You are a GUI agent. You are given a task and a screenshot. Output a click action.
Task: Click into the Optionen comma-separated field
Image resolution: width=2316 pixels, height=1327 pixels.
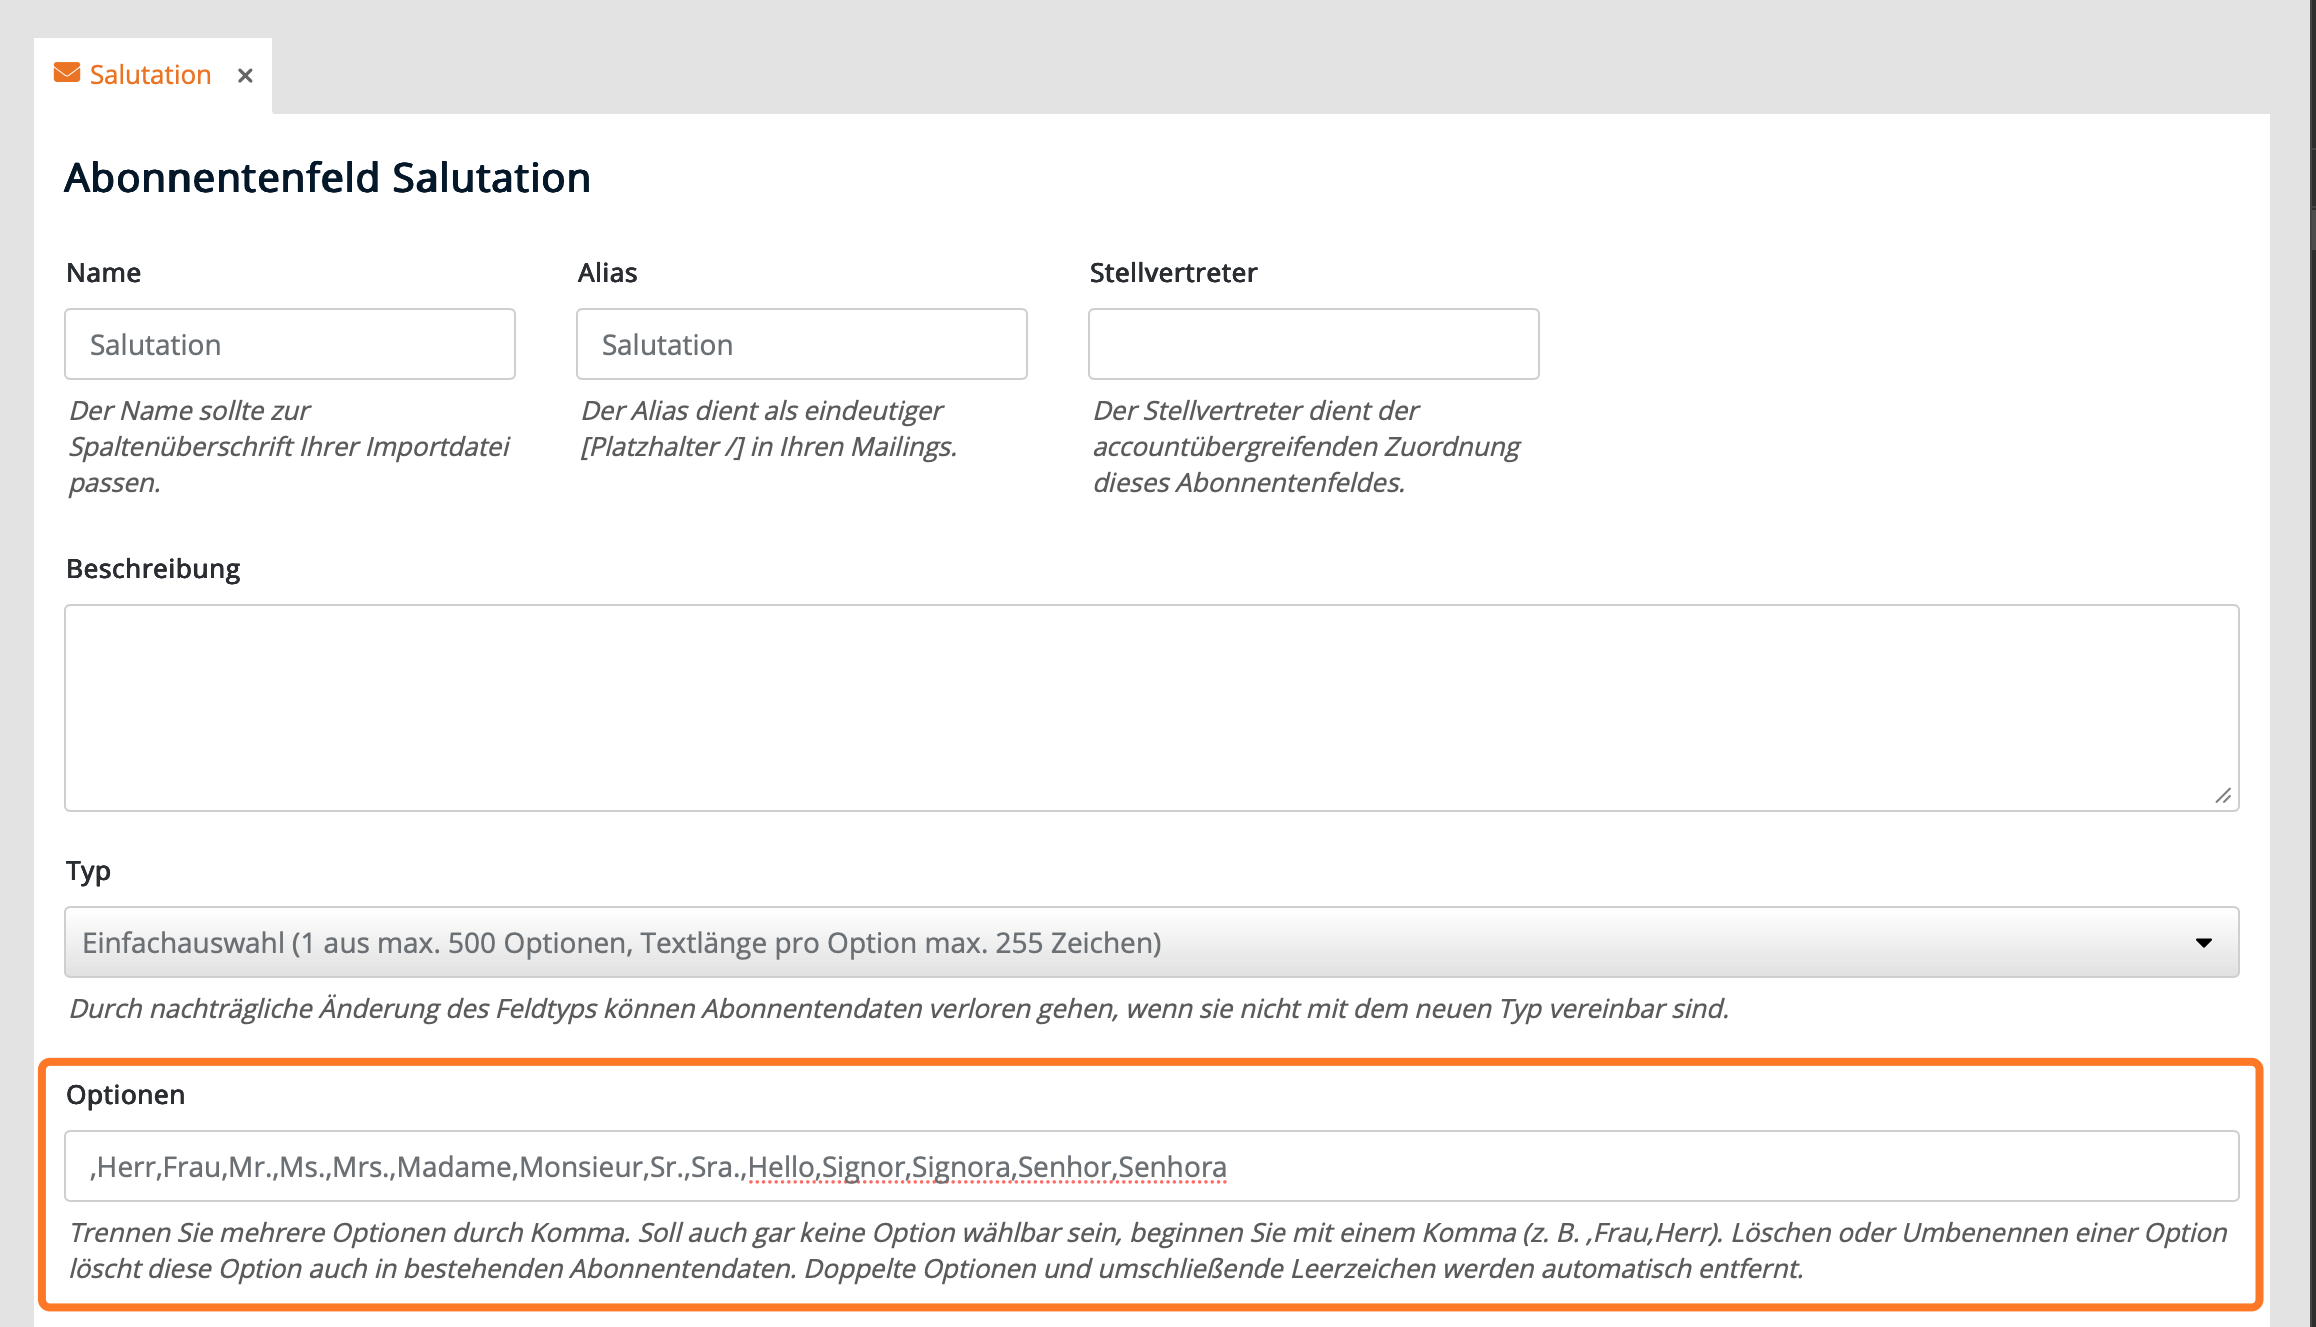click(1150, 1166)
